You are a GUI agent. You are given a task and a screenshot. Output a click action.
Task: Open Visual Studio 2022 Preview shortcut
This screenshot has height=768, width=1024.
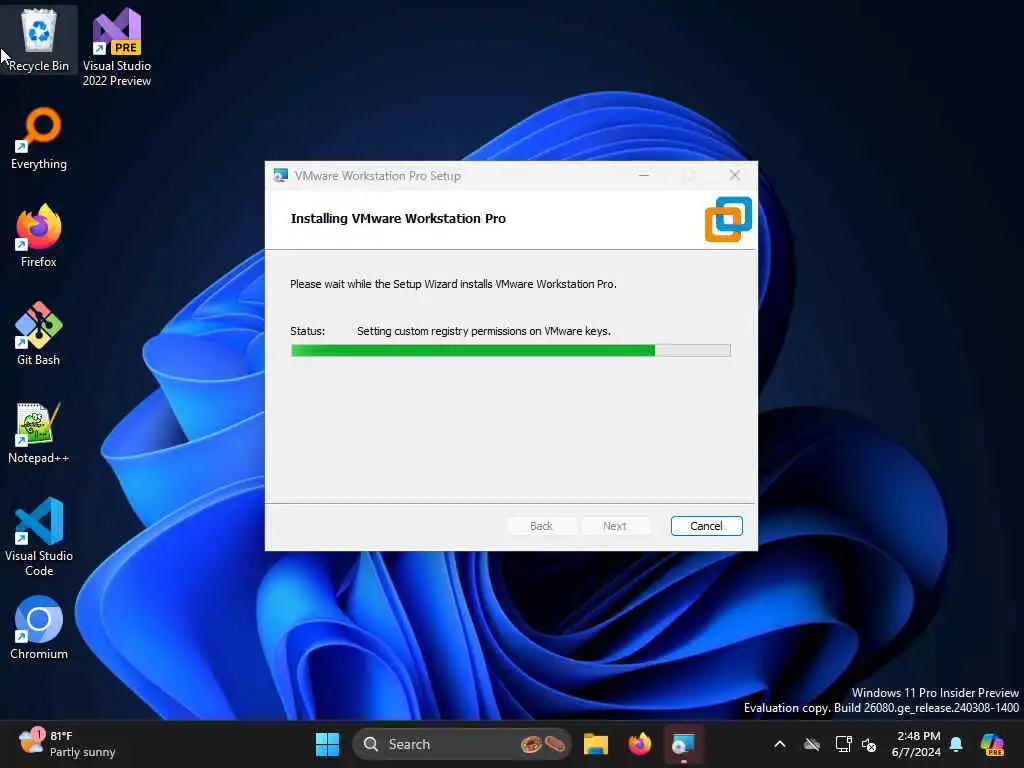(x=117, y=47)
